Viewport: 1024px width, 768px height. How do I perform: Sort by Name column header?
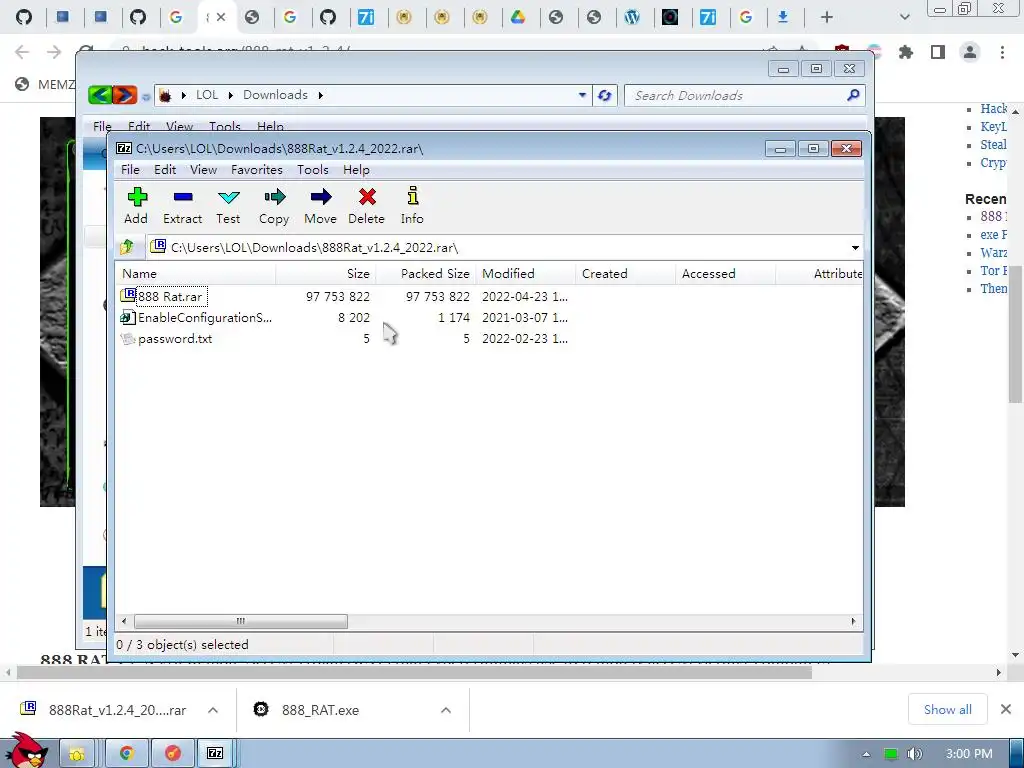[195, 274]
